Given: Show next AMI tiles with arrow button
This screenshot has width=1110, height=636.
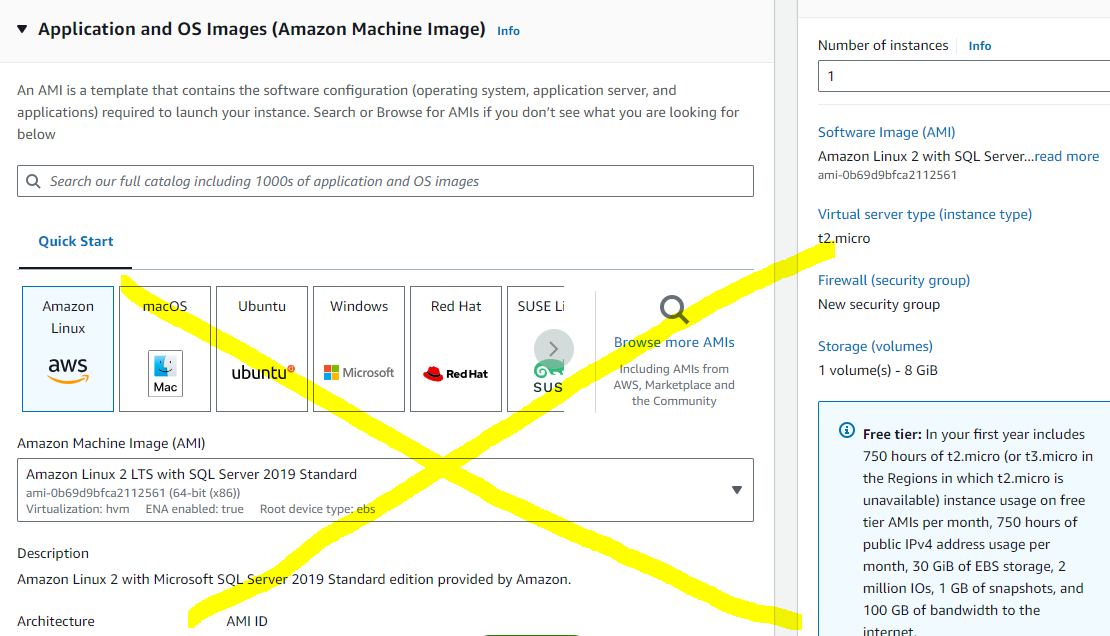Looking at the screenshot, I should 554,348.
